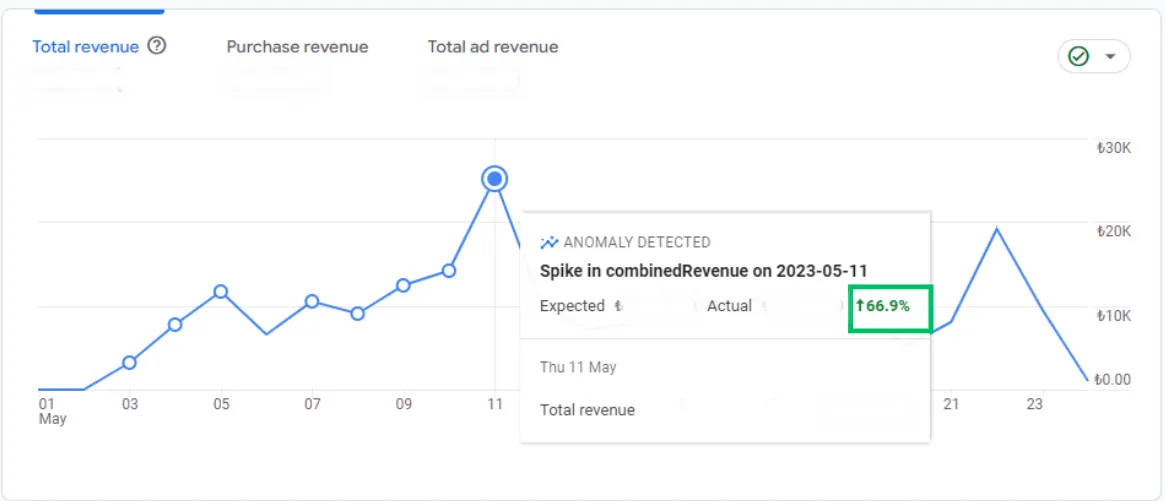Switch to the Purchase revenue tab
Image resolution: width=1165 pixels, height=501 pixels.
click(x=297, y=47)
